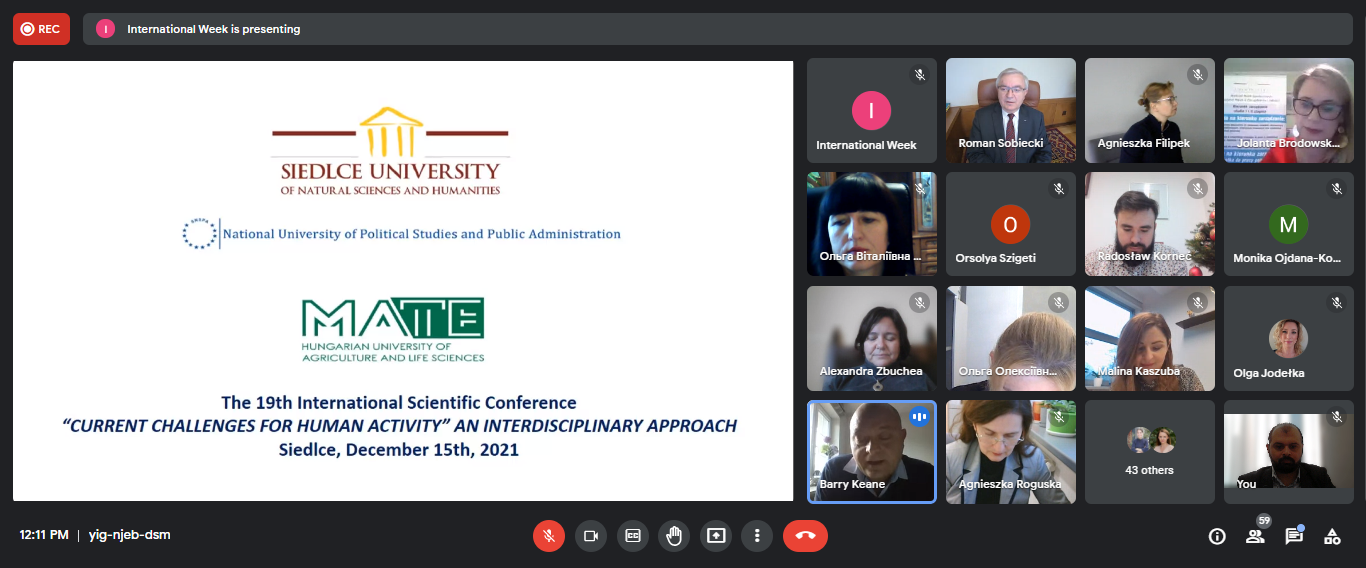
Task: Click the speaking indicator on Barry Keane tile
Action: pos(919,417)
